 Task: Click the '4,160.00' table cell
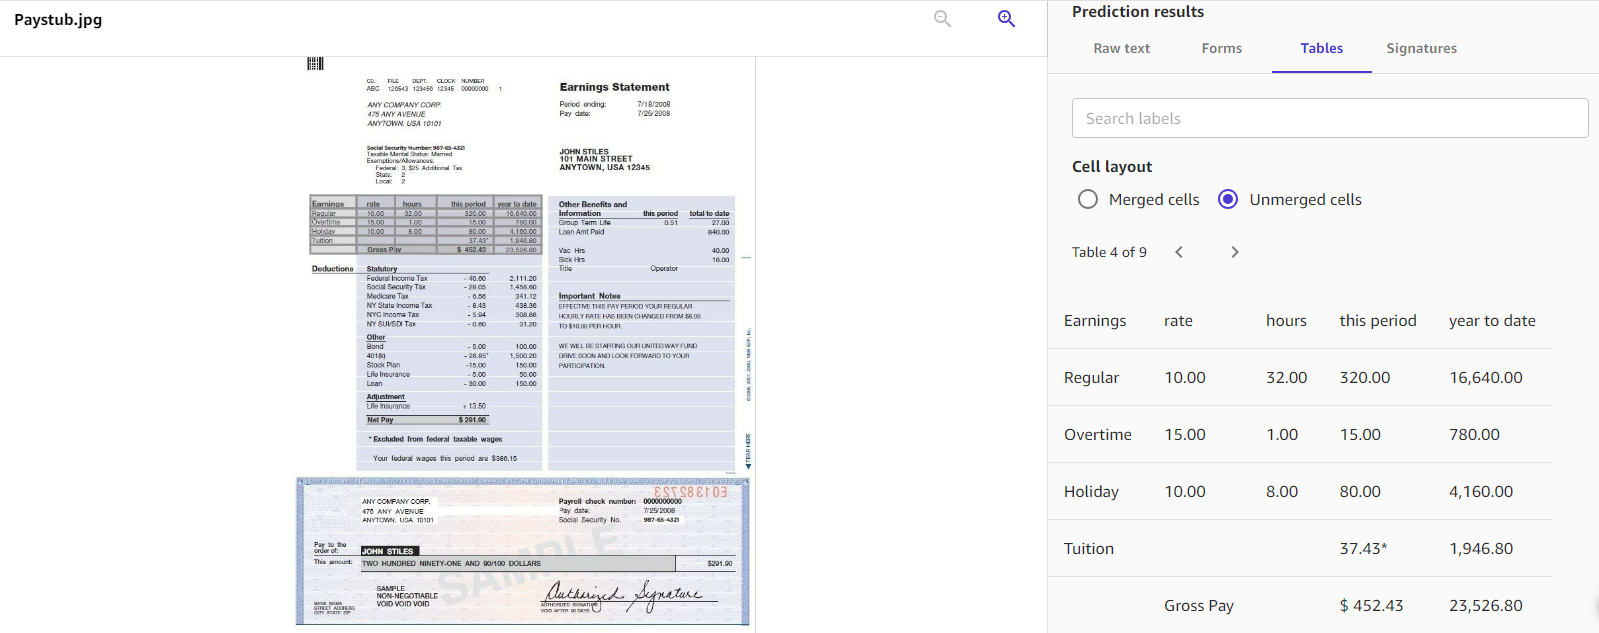(1481, 492)
